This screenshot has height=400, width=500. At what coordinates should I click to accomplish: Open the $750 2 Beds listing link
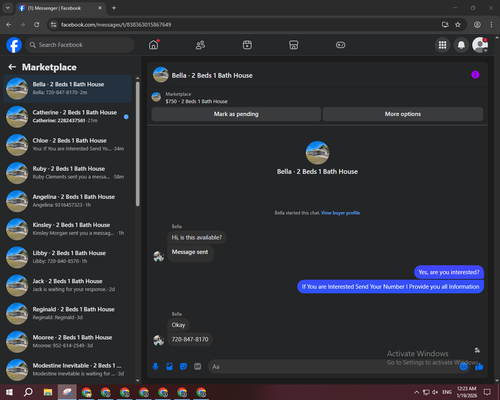(x=197, y=101)
